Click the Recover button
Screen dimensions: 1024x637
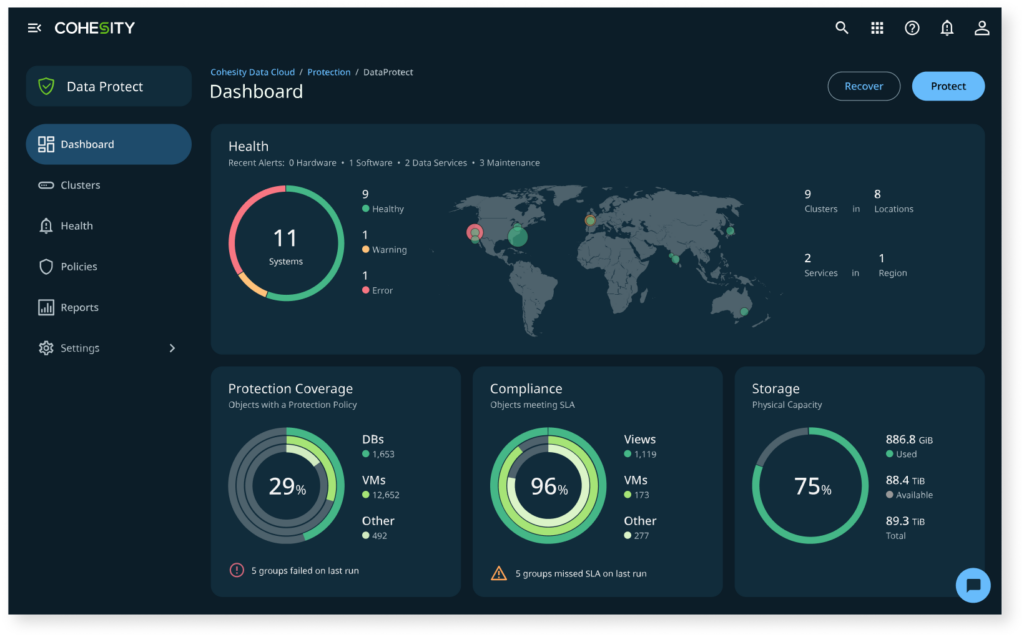pyautogui.click(x=863, y=86)
